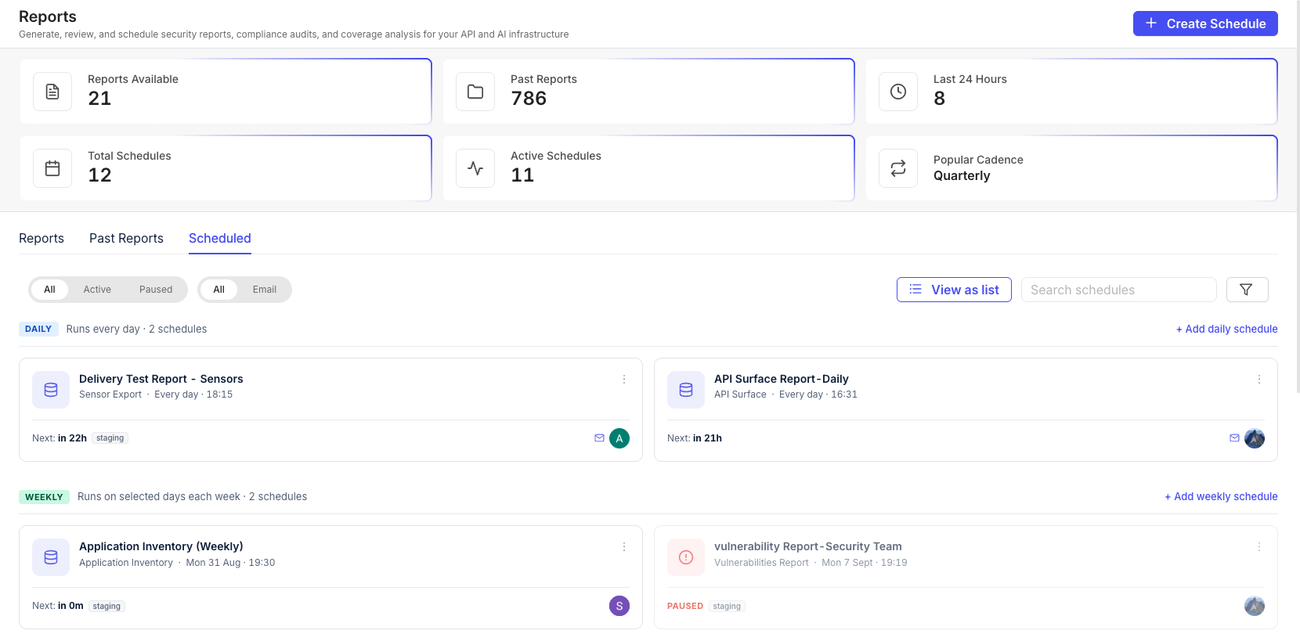Click the Reports Available count 21
Image resolution: width=1300 pixels, height=634 pixels.
click(x=99, y=98)
